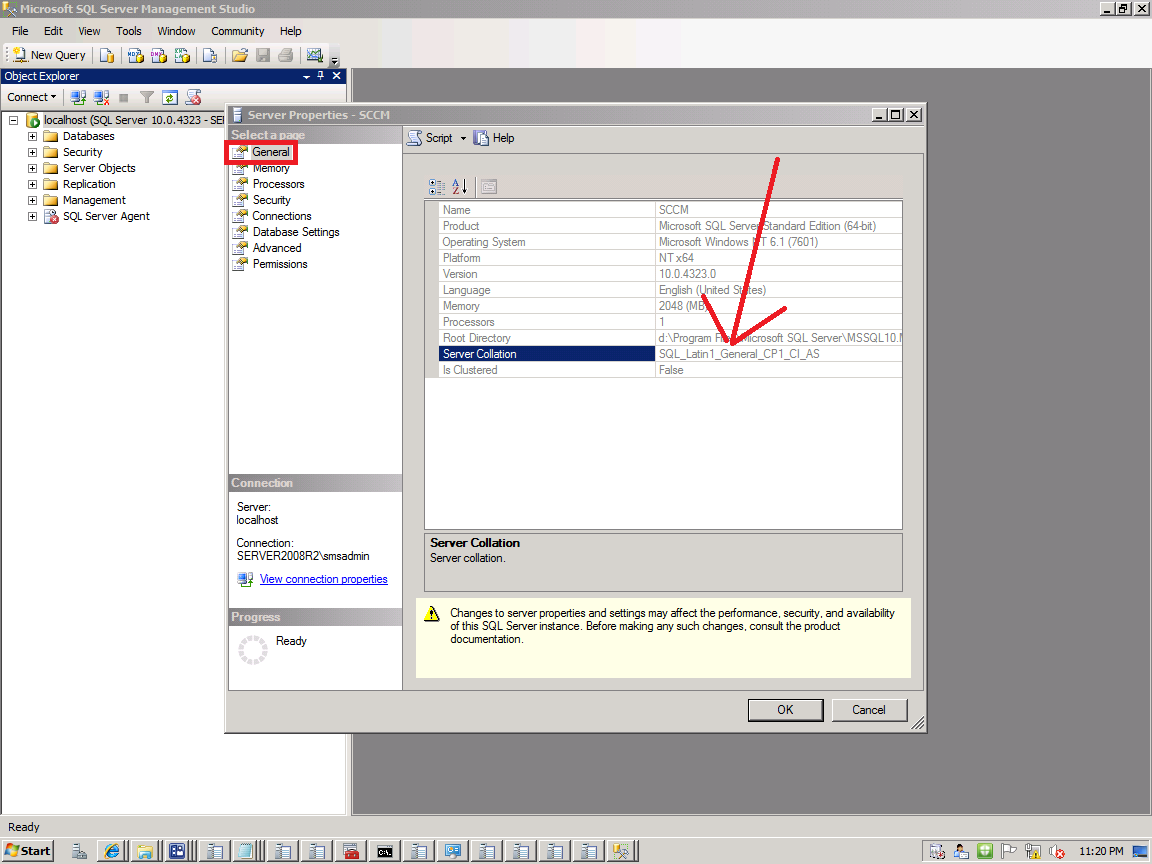The height and width of the screenshot is (864, 1152).
Task: Open the Window menu
Action: 176,31
